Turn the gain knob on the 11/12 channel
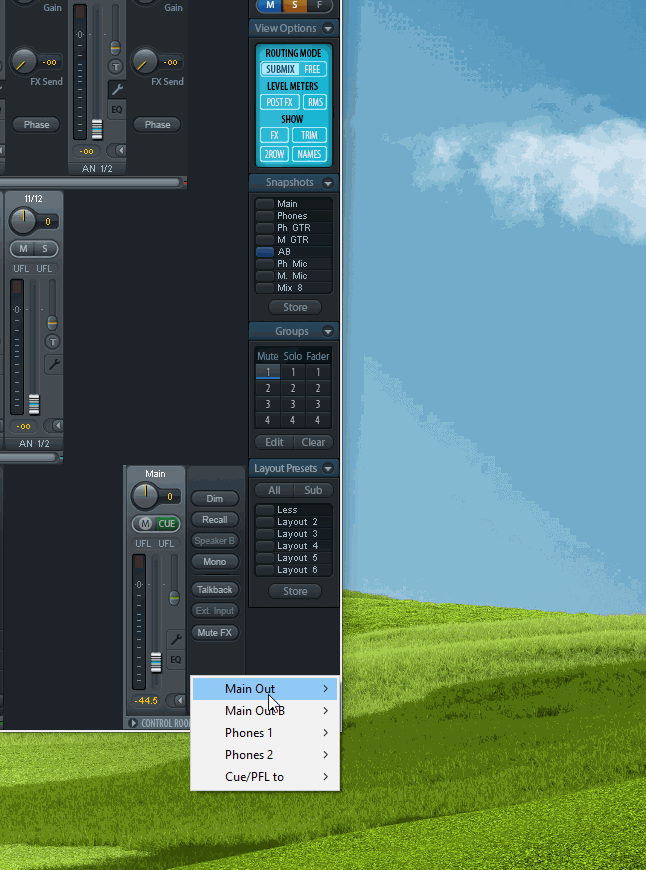 pos(23,221)
